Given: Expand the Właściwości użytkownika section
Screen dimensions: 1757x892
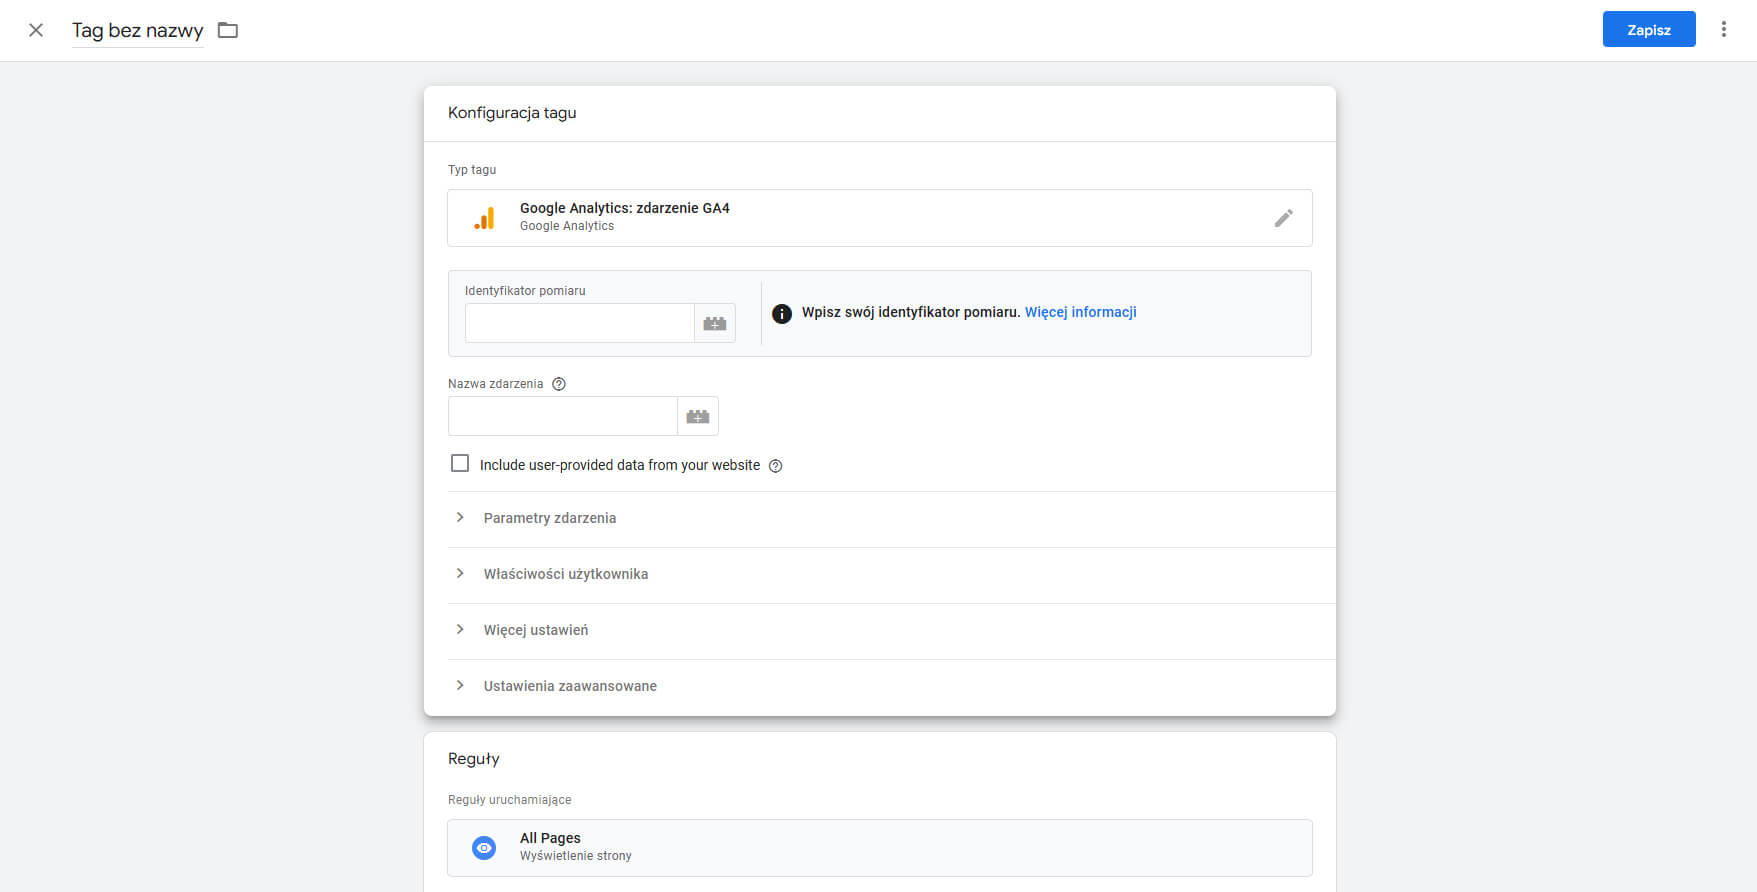Looking at the screenshot, I should (x=892, y=574).
